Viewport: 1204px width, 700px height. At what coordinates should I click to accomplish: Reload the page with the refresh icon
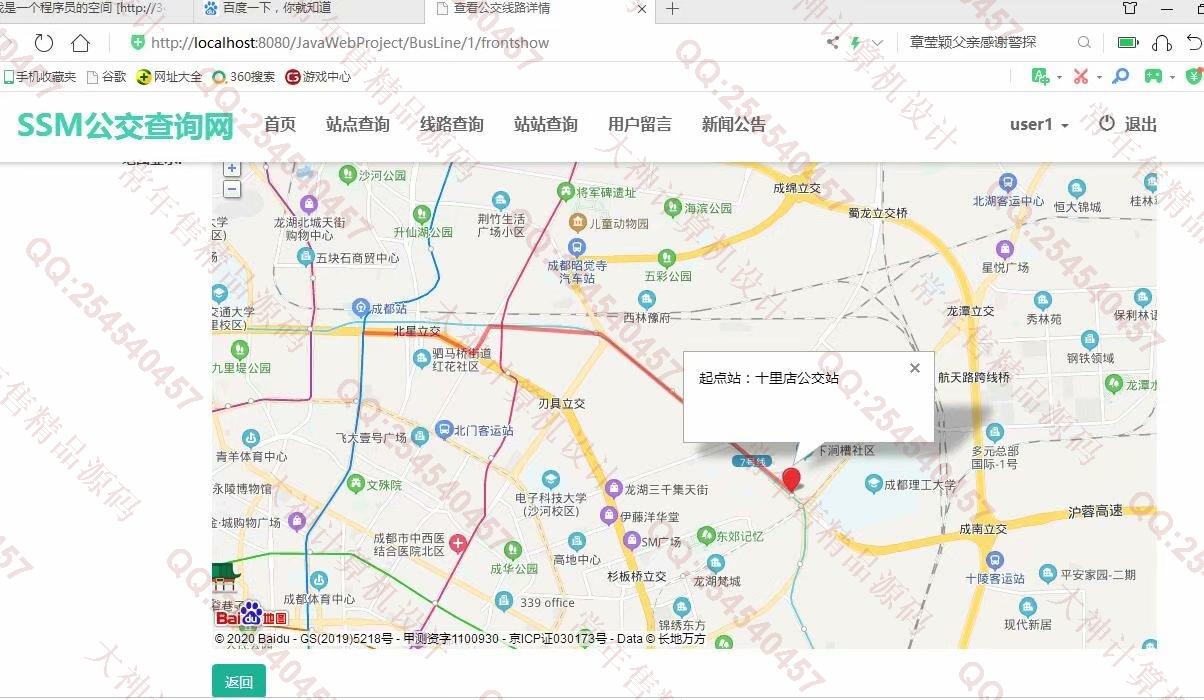point(43,43)
